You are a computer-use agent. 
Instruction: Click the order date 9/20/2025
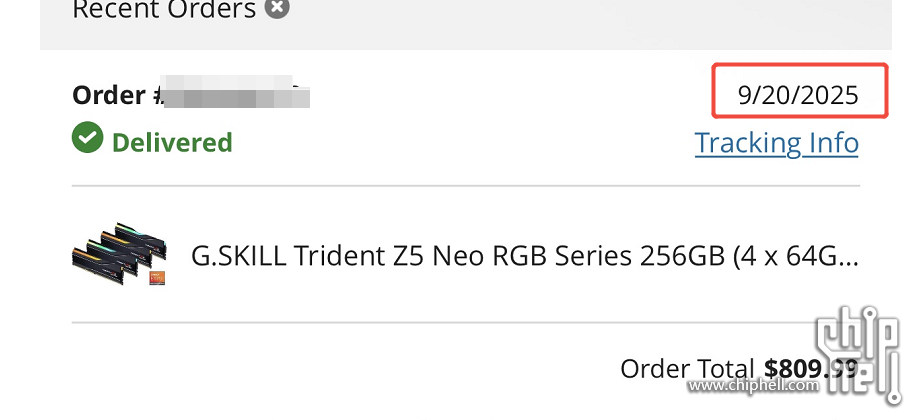pos(798,95)
